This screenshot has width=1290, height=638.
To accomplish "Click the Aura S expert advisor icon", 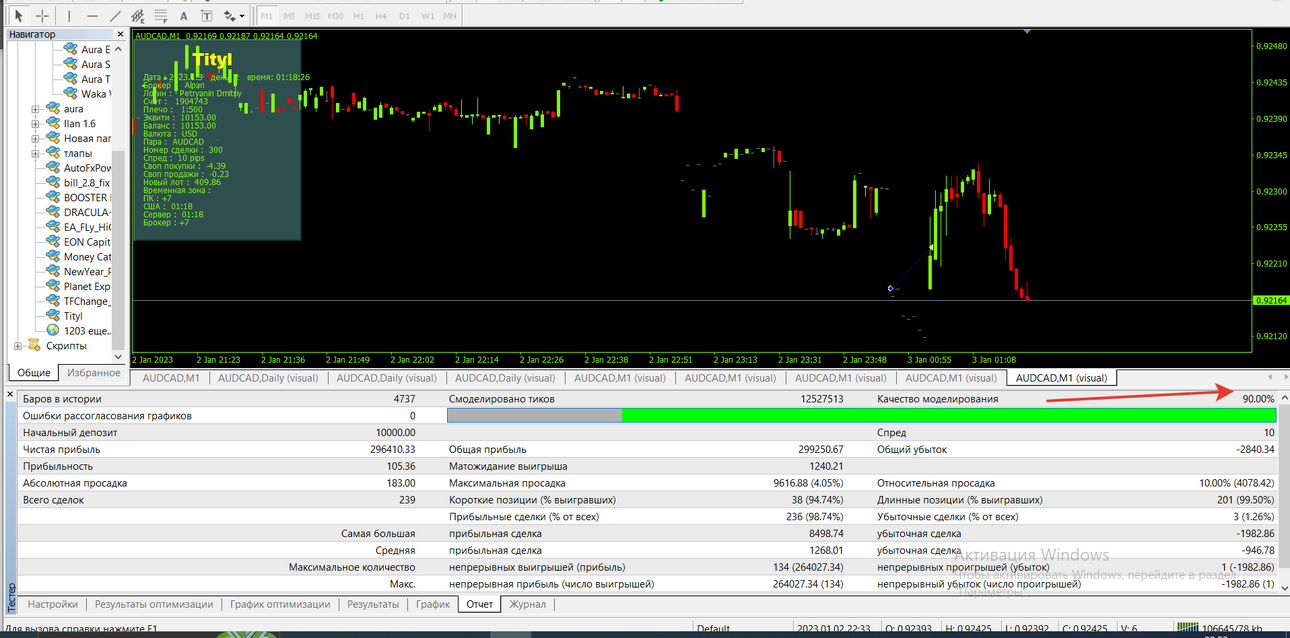I will pyautogui.click(x=69, y=64).
